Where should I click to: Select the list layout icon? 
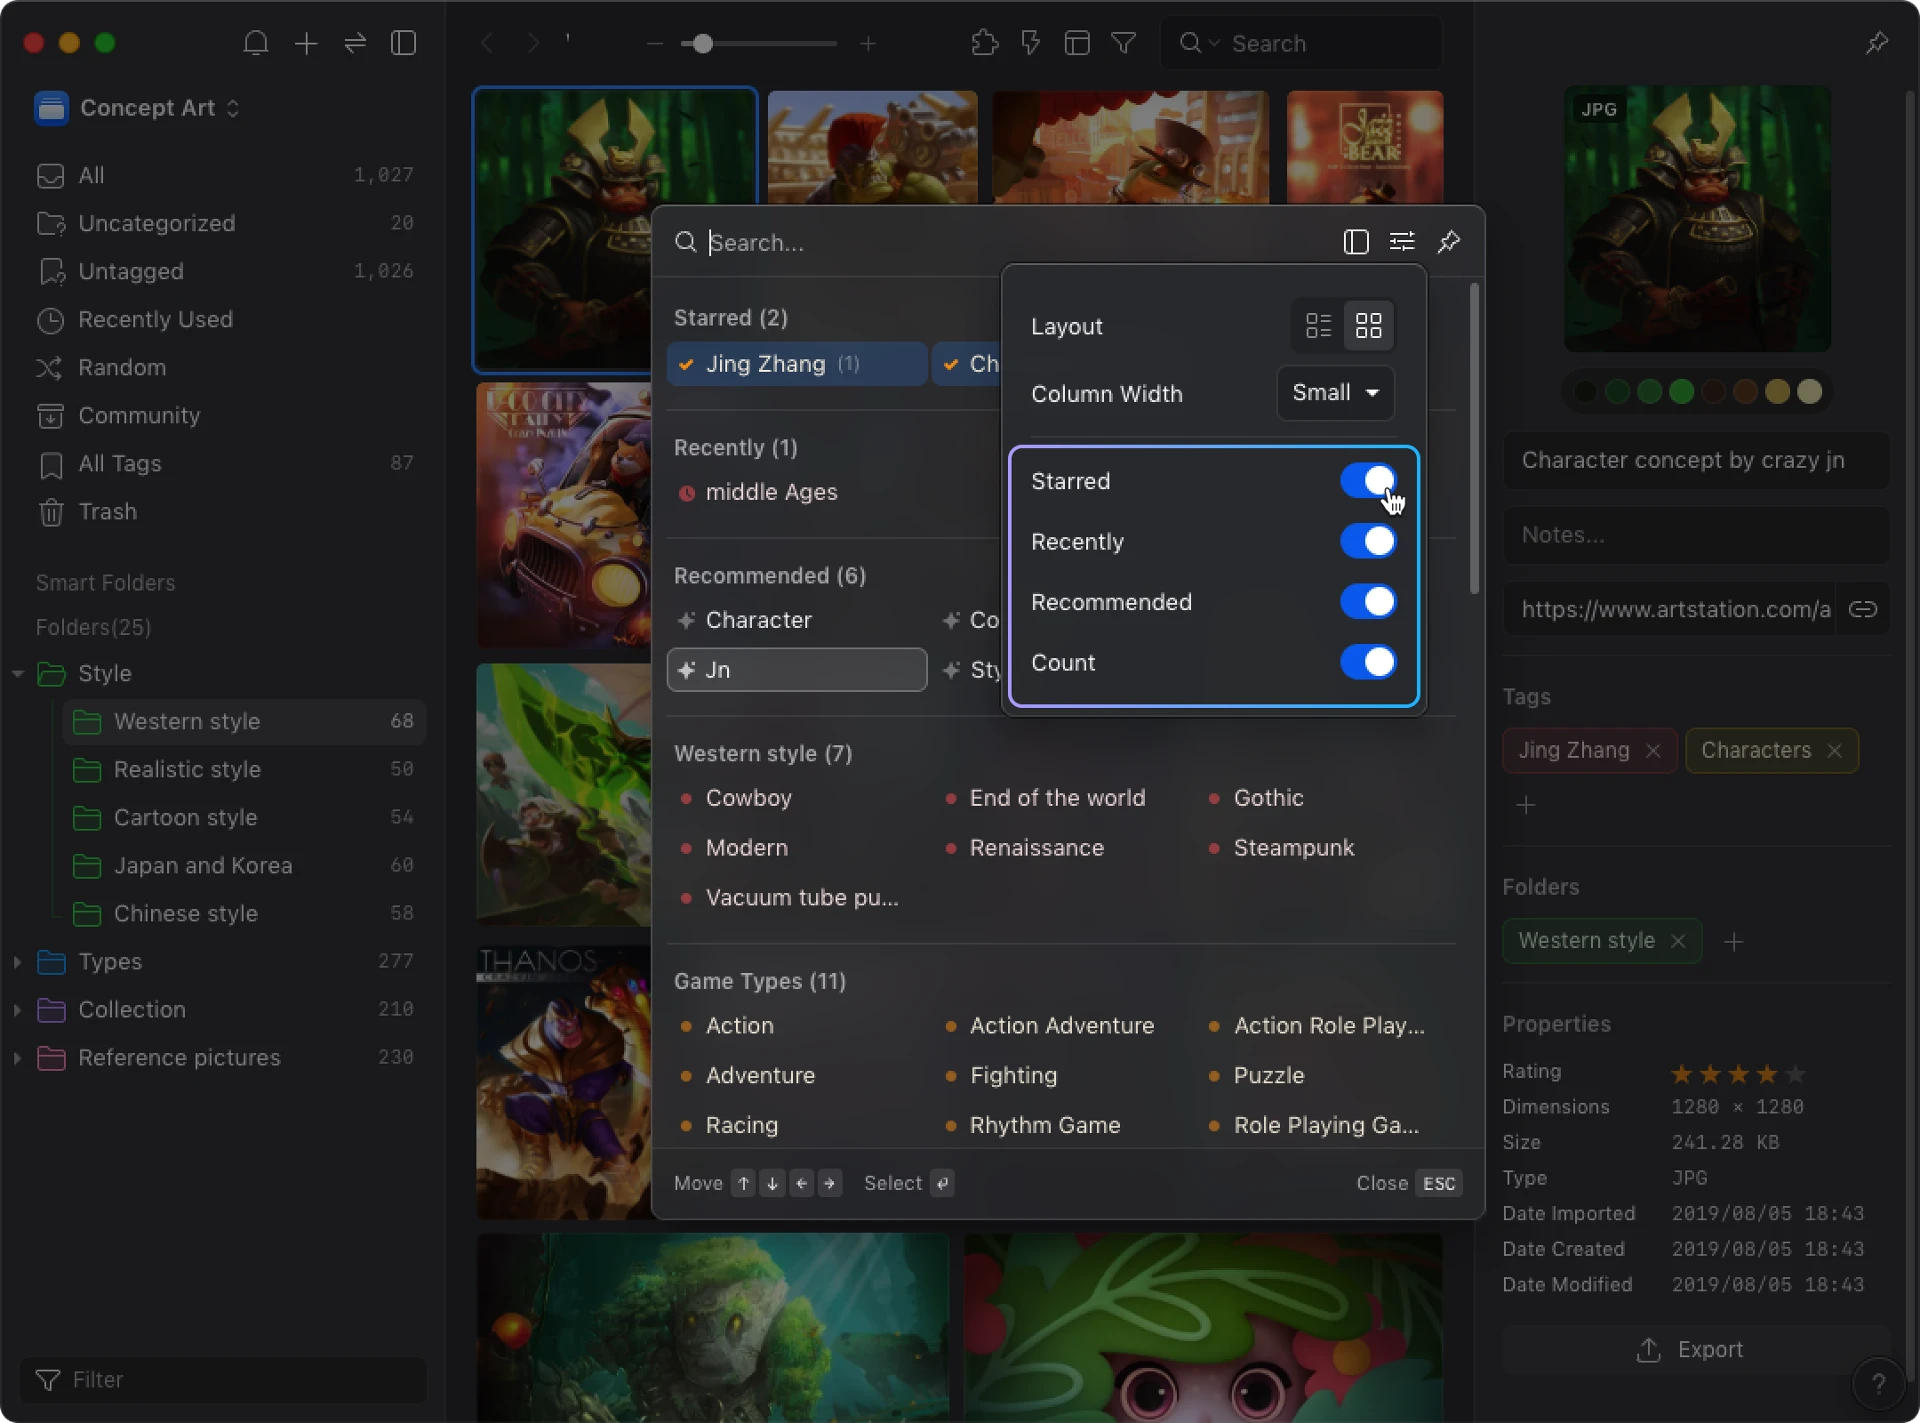point(1318,326)
